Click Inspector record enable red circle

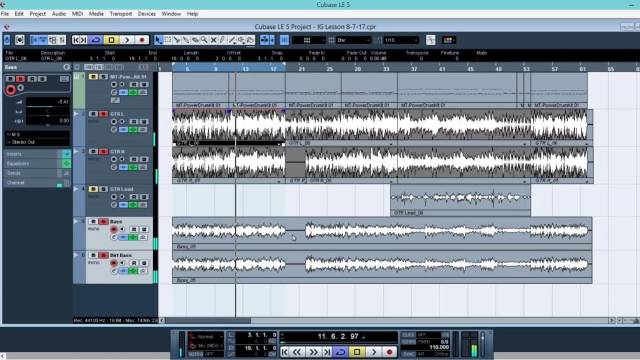(11, 90)
